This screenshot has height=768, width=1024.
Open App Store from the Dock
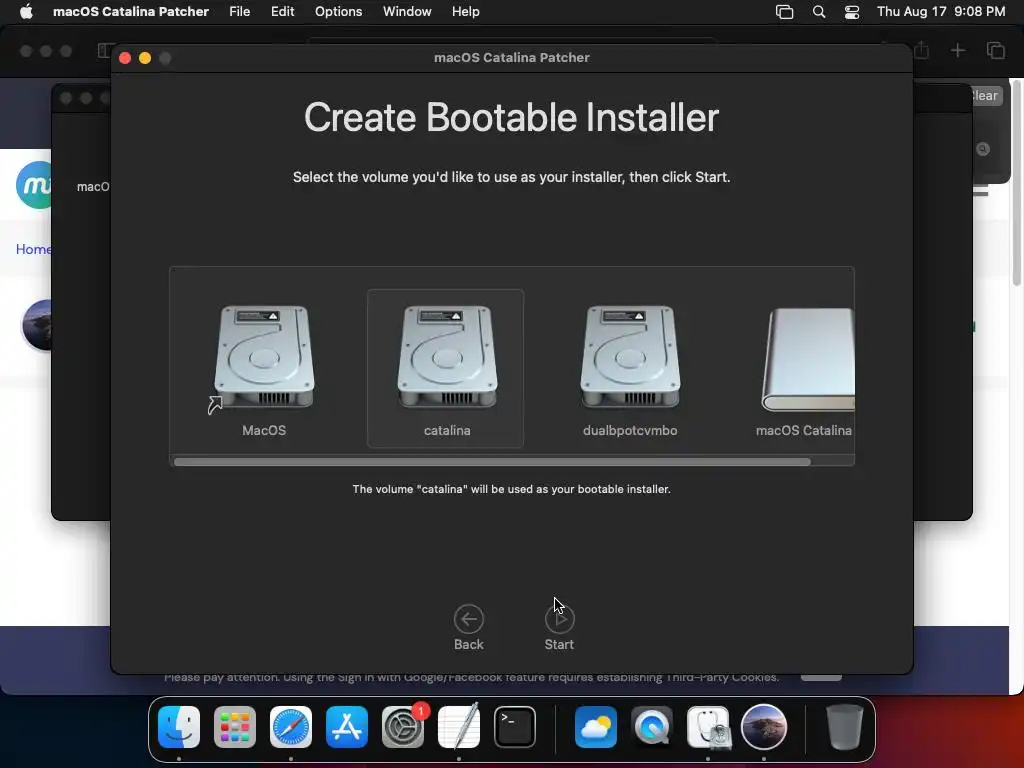point(347,727)
